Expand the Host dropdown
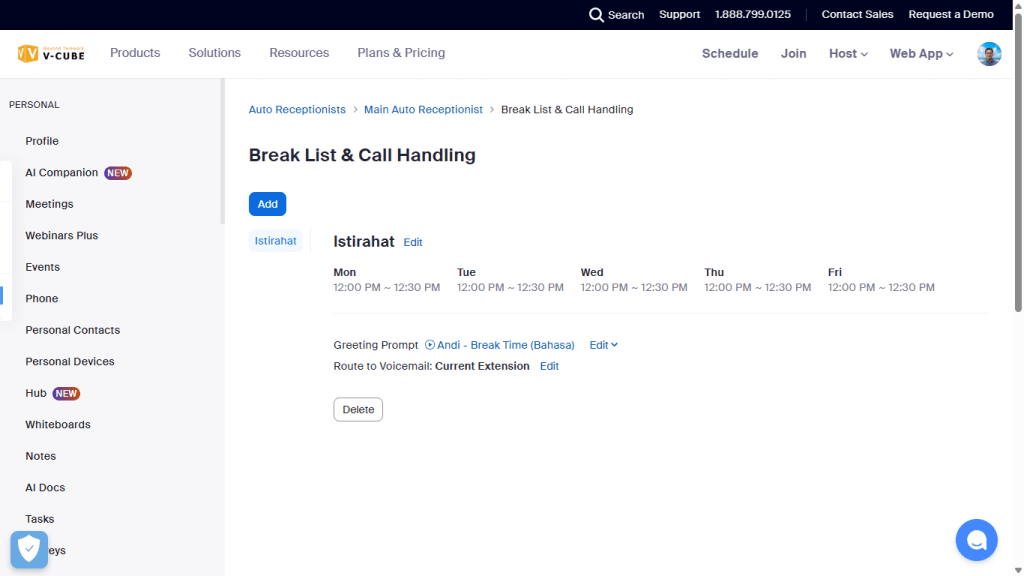 pyautogui.click(x=847, y=53)
